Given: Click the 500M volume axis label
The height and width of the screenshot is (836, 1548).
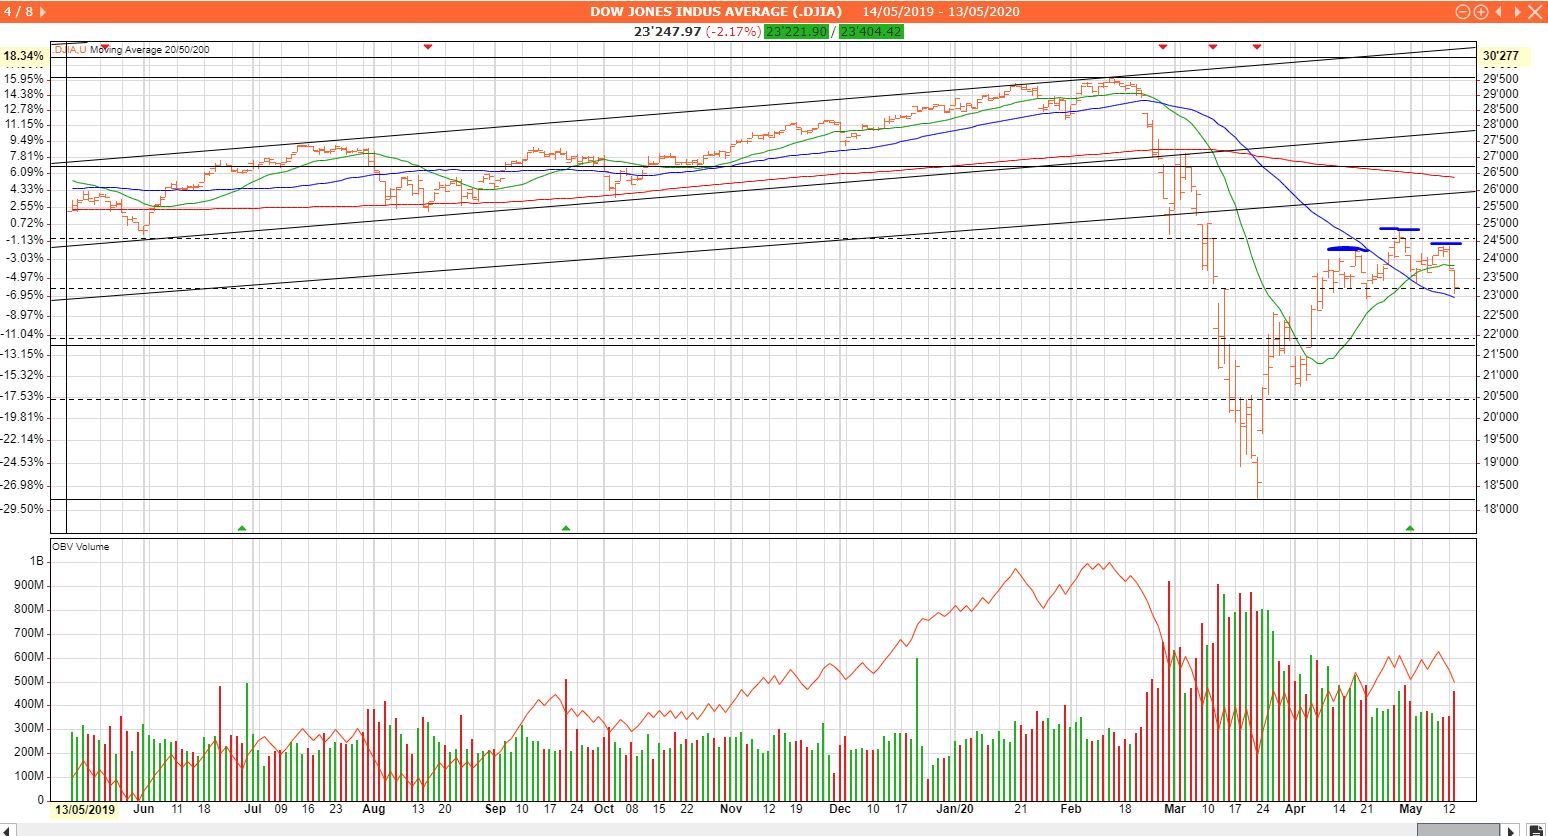Looking at the screenshot, I should 30,681.
